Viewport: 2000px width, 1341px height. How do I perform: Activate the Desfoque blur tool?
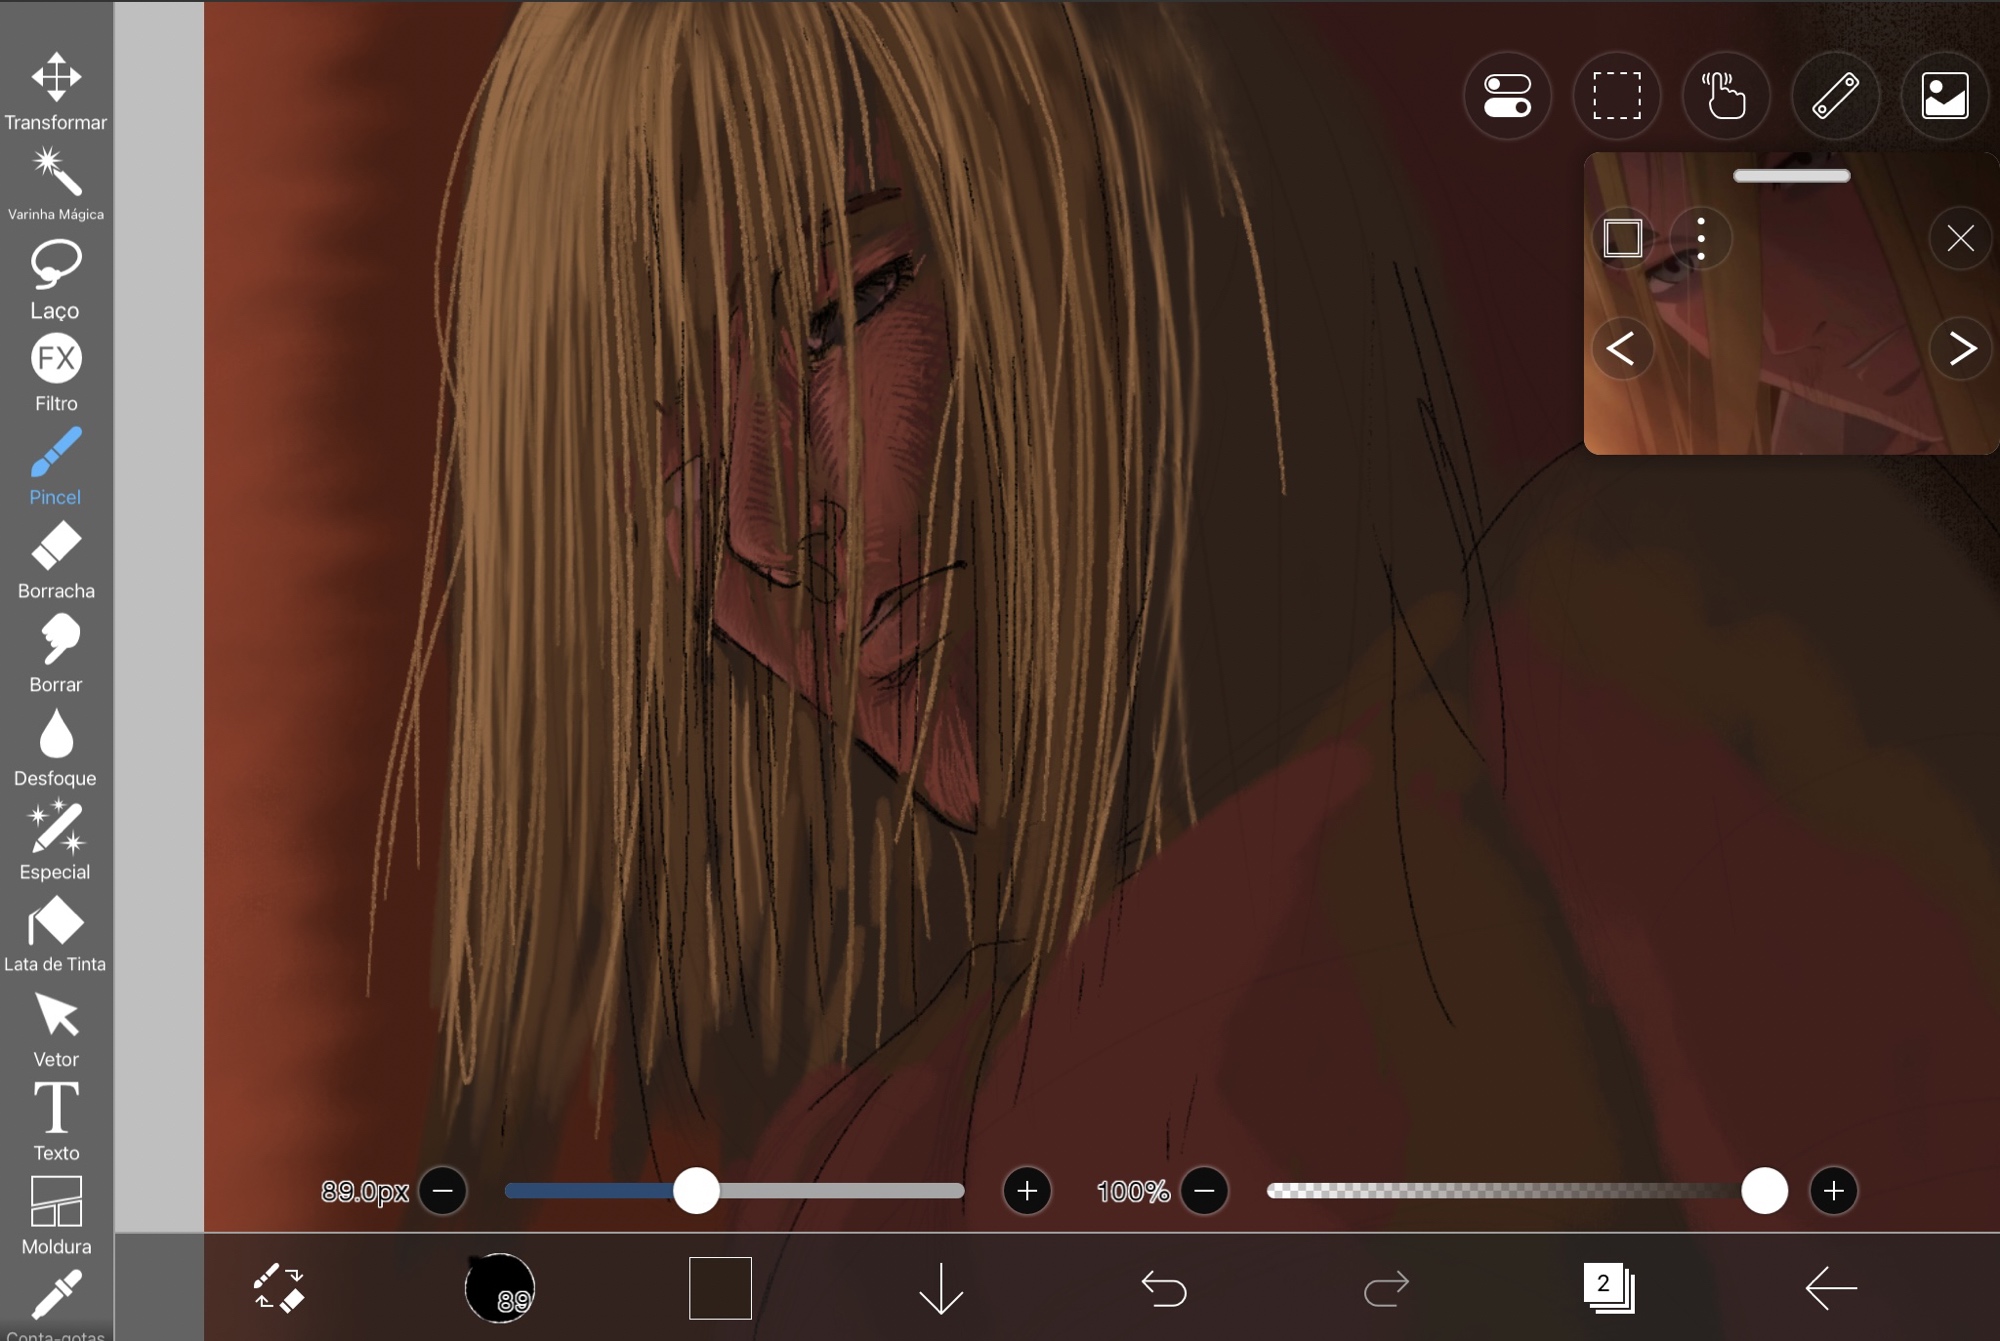[x=56, y=746]
